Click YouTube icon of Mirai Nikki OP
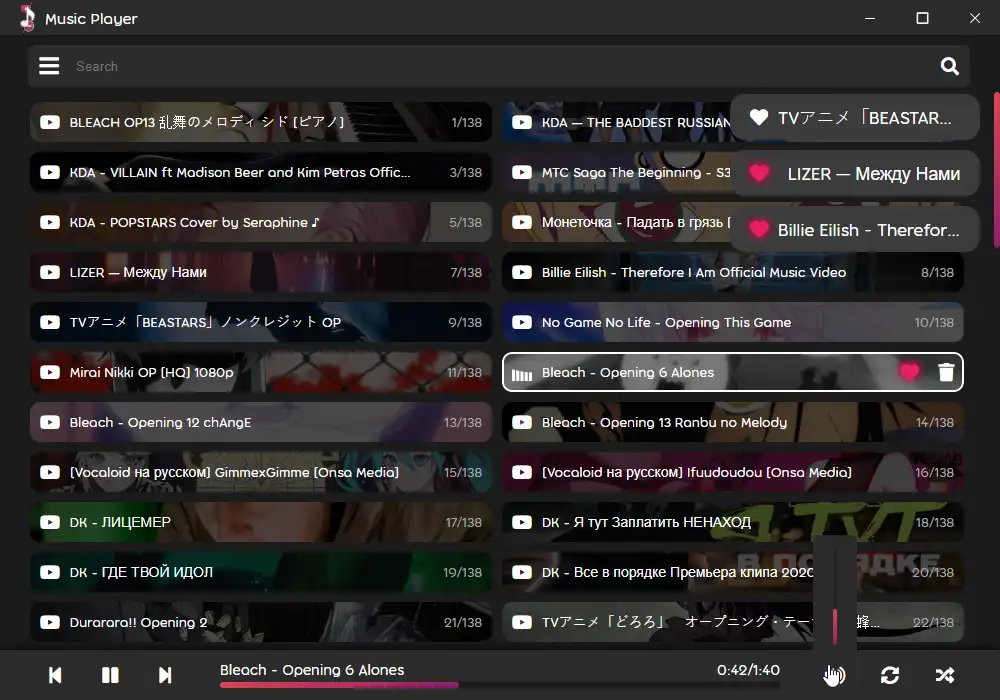This screenshot has width=1000, height=700. click(x=50, y=372)
